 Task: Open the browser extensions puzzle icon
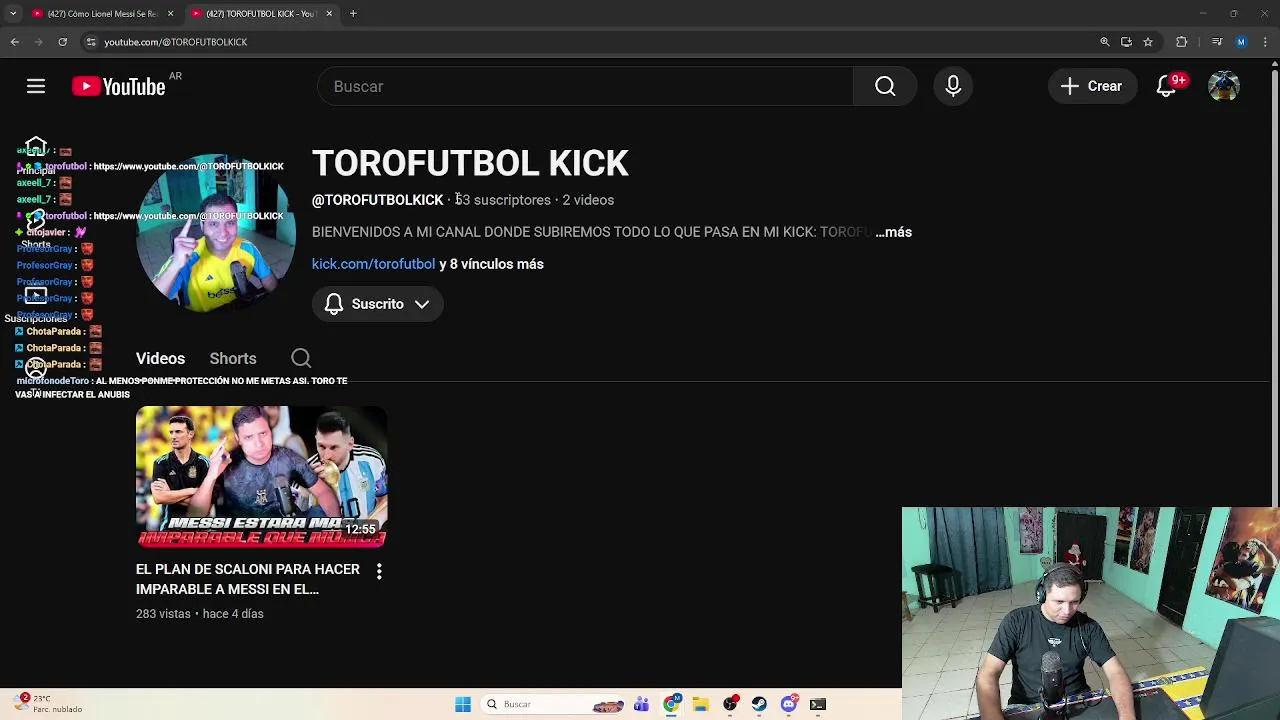(x=1181, y=42)
